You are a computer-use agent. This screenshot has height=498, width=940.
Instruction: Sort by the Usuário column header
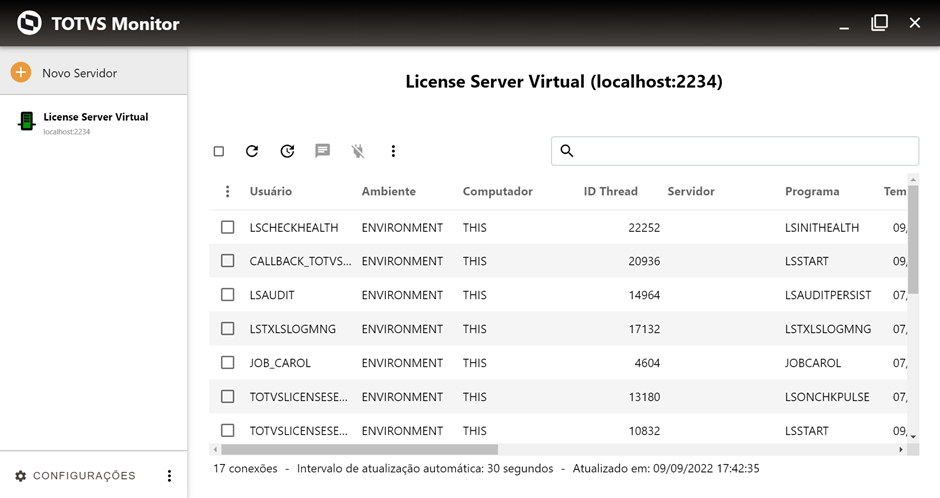pos(271,191)
